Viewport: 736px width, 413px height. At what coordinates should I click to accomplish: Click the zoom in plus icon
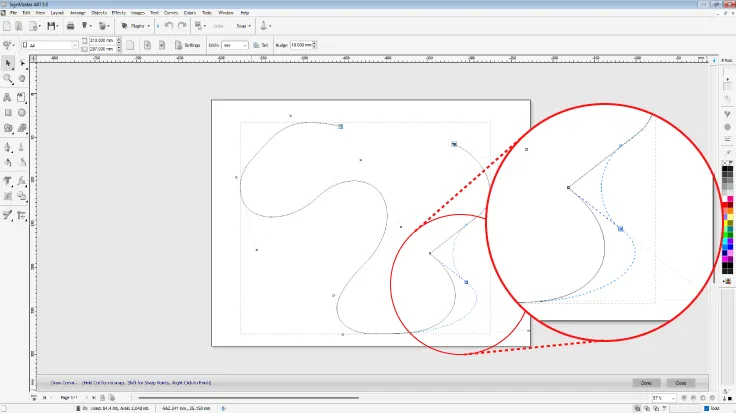(684, 398)
